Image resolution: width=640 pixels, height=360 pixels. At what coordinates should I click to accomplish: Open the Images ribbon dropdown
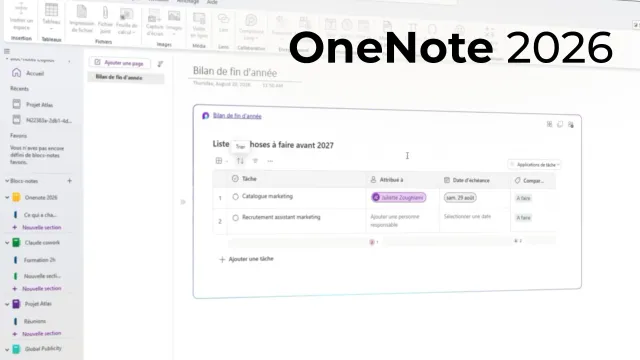tap(174, 22)
